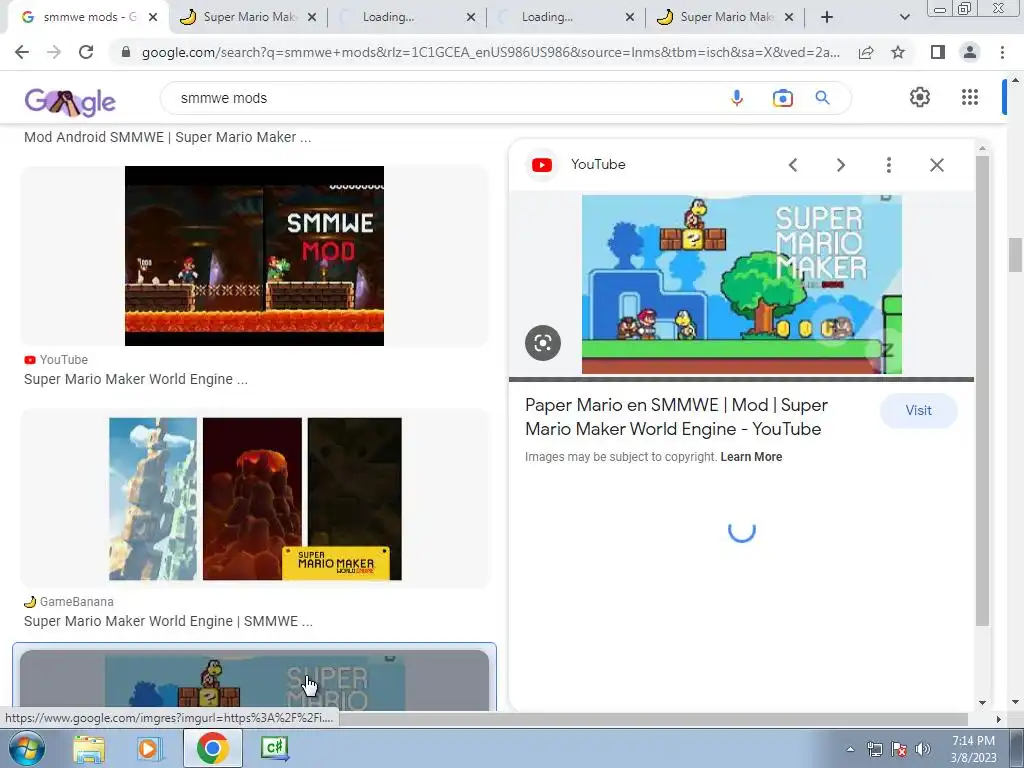Click the page vertical scrollbar thumb
1024x768 pixels.
pyautogui.click(x=1015, y=255)
